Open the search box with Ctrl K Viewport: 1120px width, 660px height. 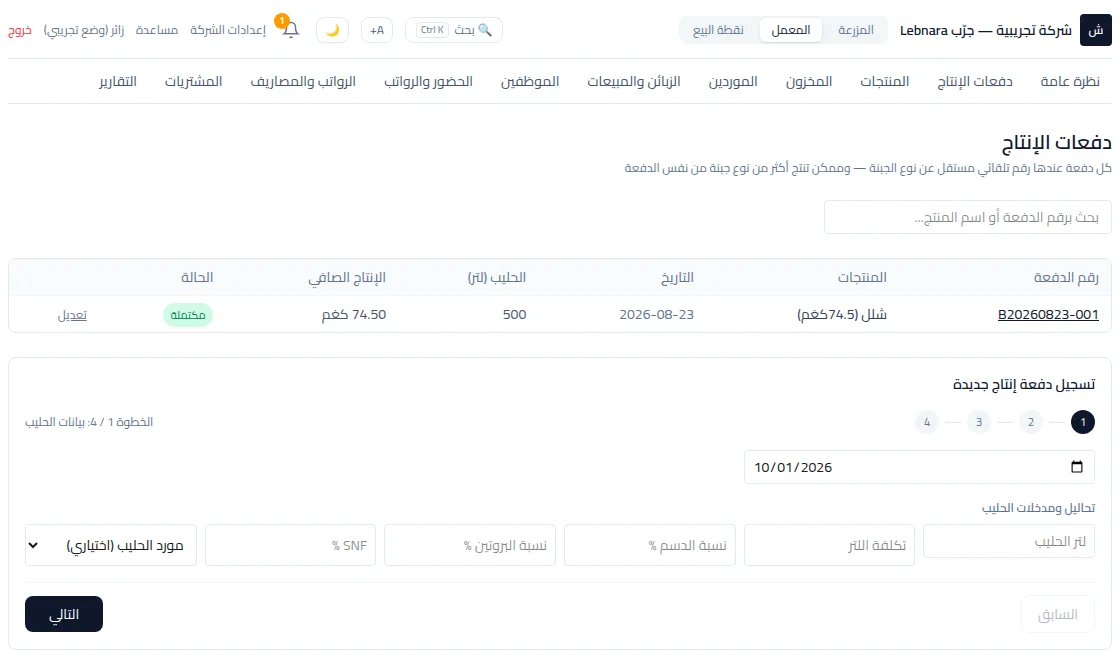click(454, 30)
